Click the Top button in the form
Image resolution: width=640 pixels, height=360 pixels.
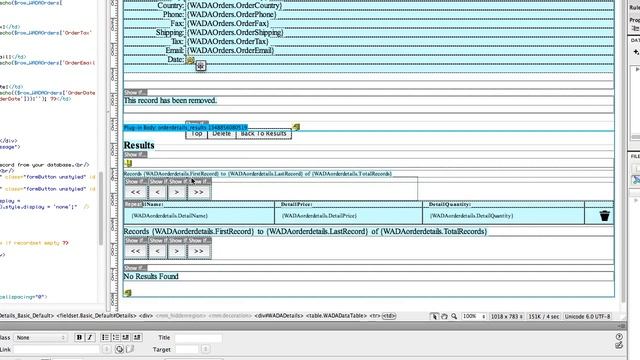pos(197,133)
